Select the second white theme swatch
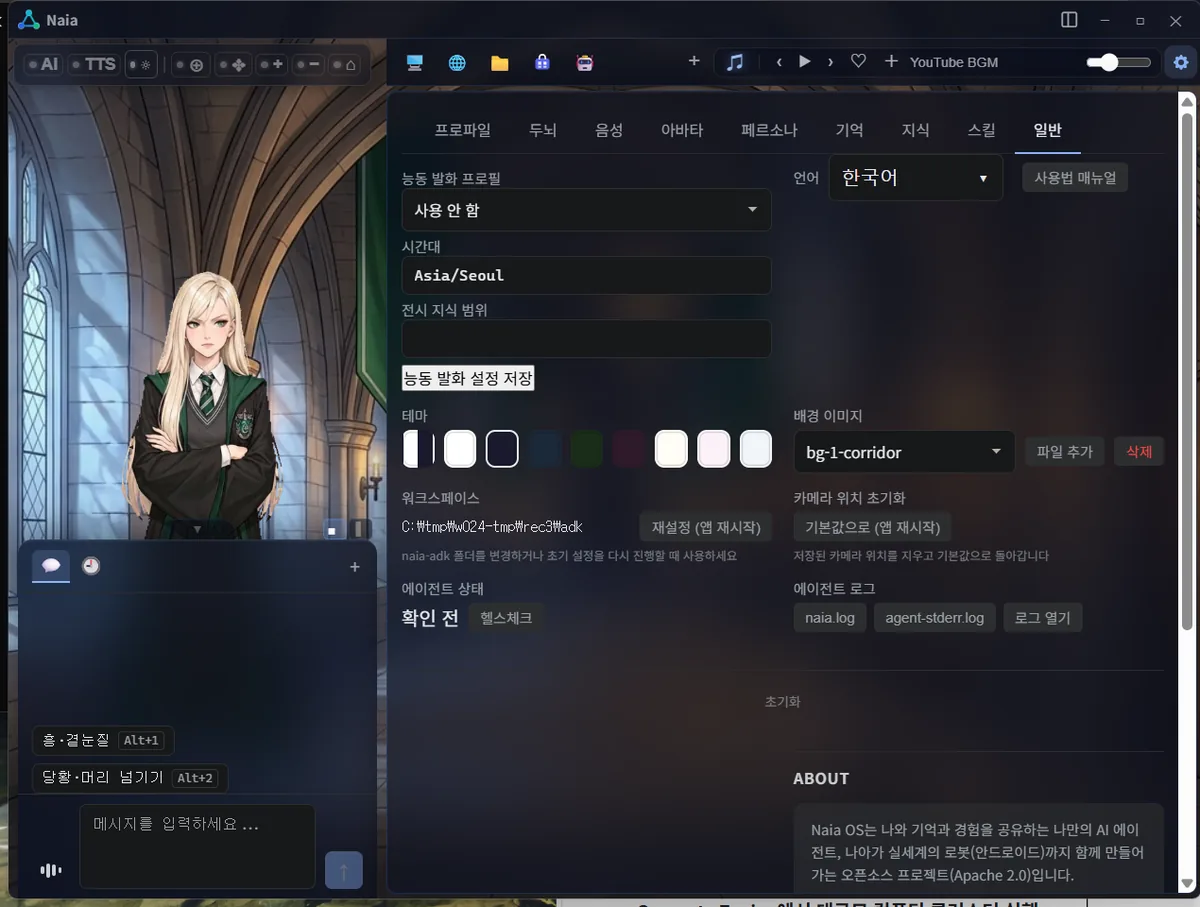 (460, 449)
